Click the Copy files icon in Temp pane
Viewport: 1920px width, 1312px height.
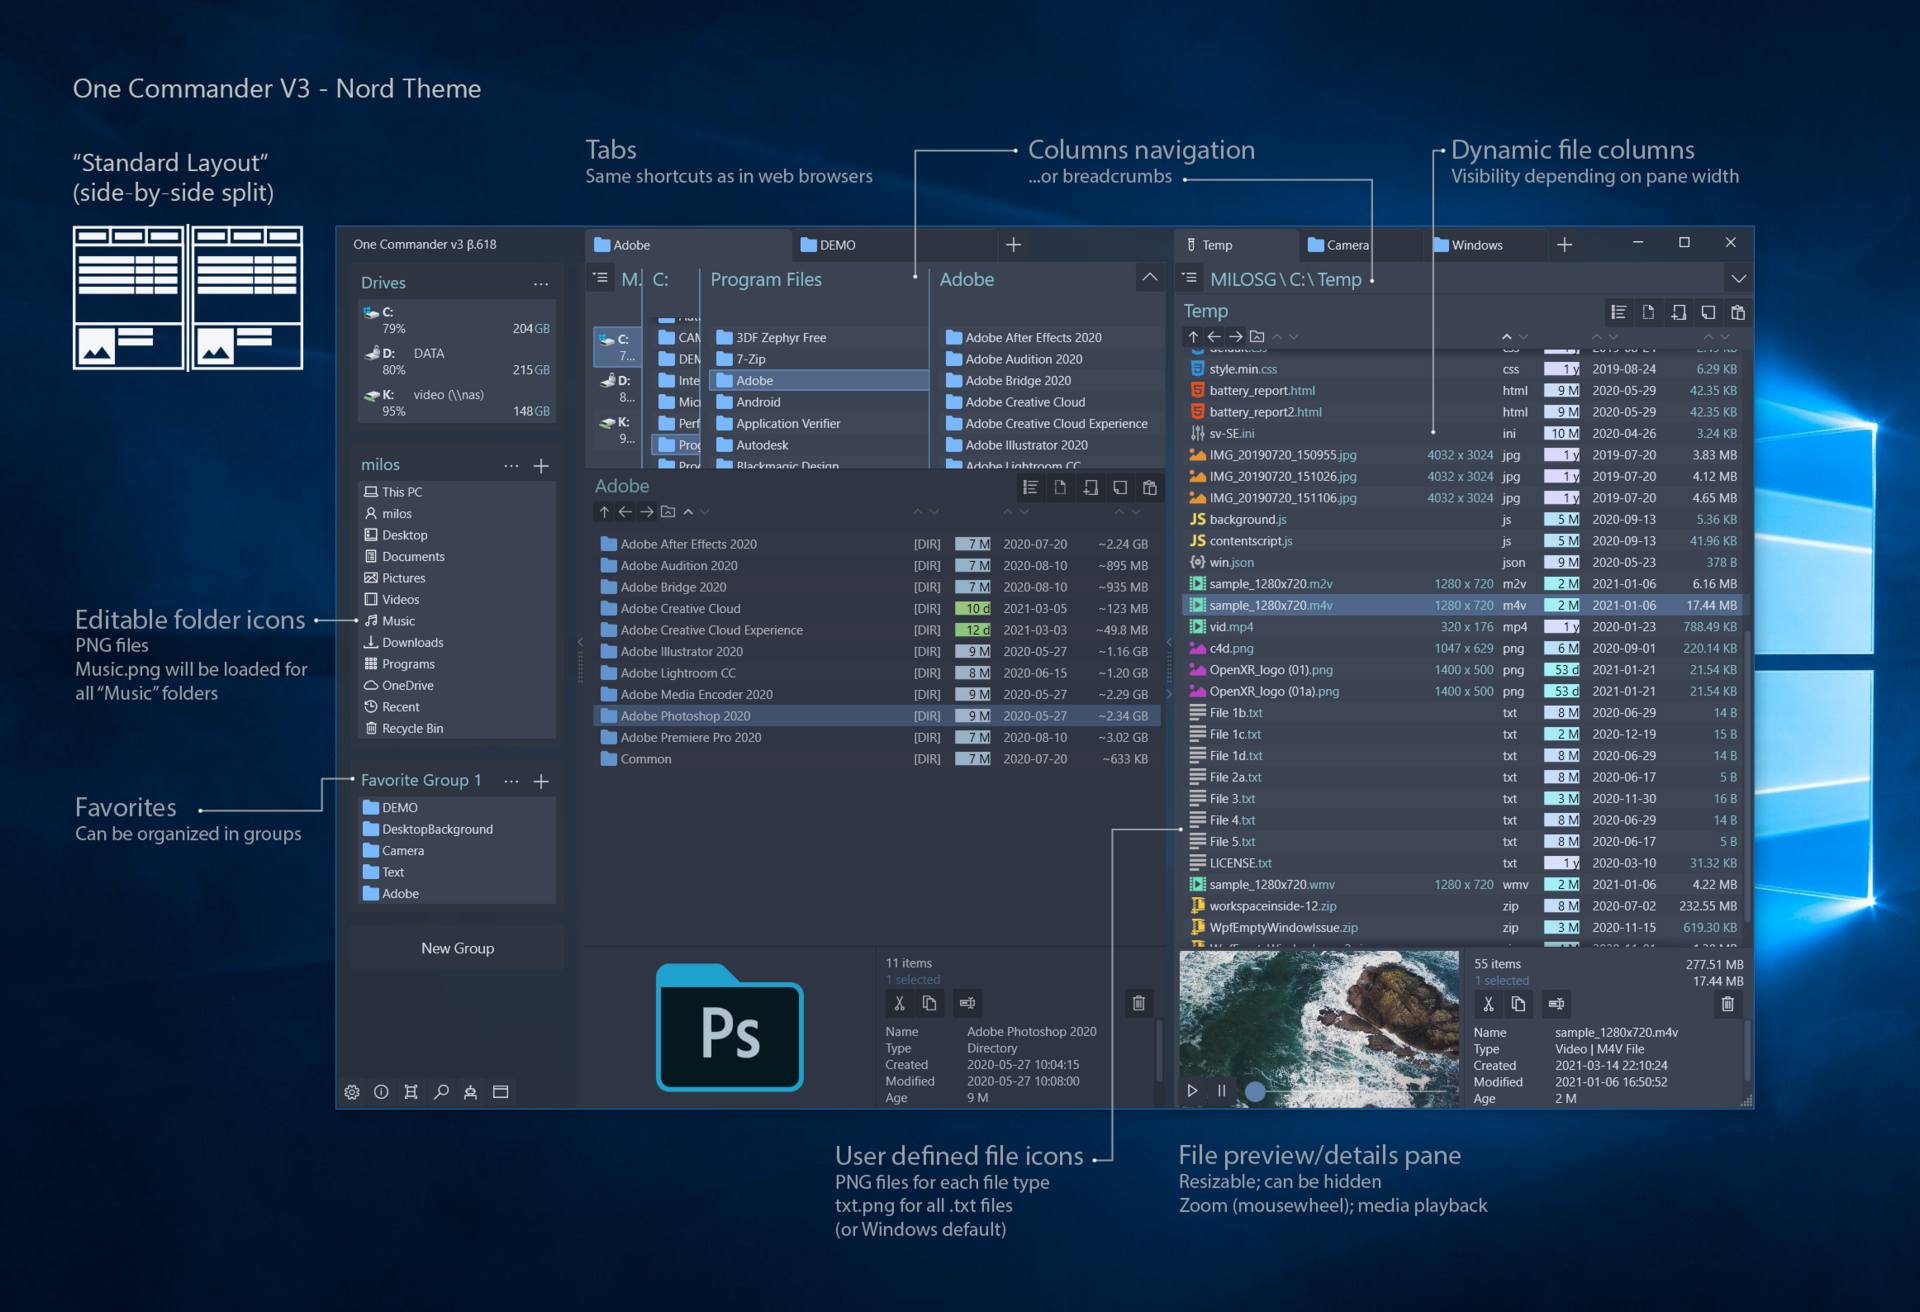[1522, 1004]
